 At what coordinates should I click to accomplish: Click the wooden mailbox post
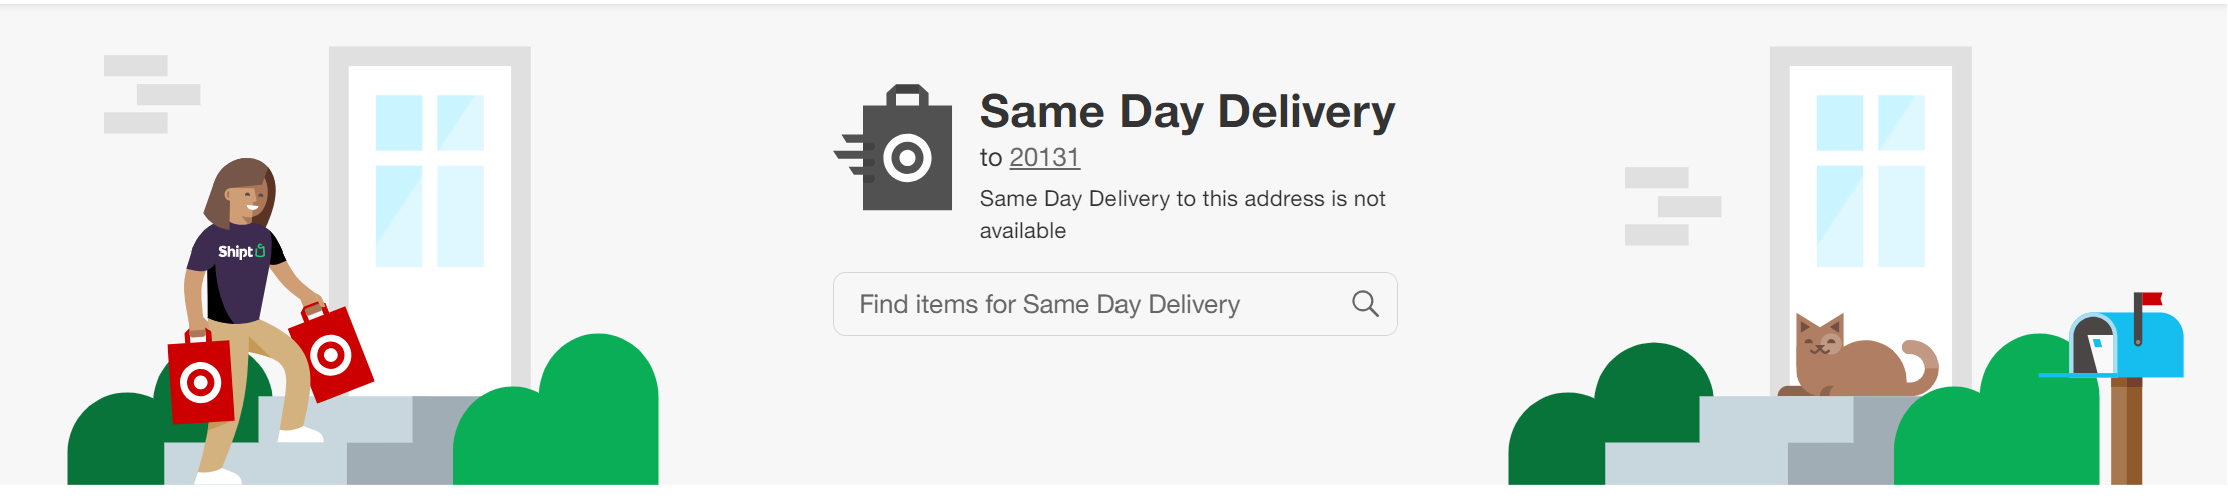[2126, 430]
